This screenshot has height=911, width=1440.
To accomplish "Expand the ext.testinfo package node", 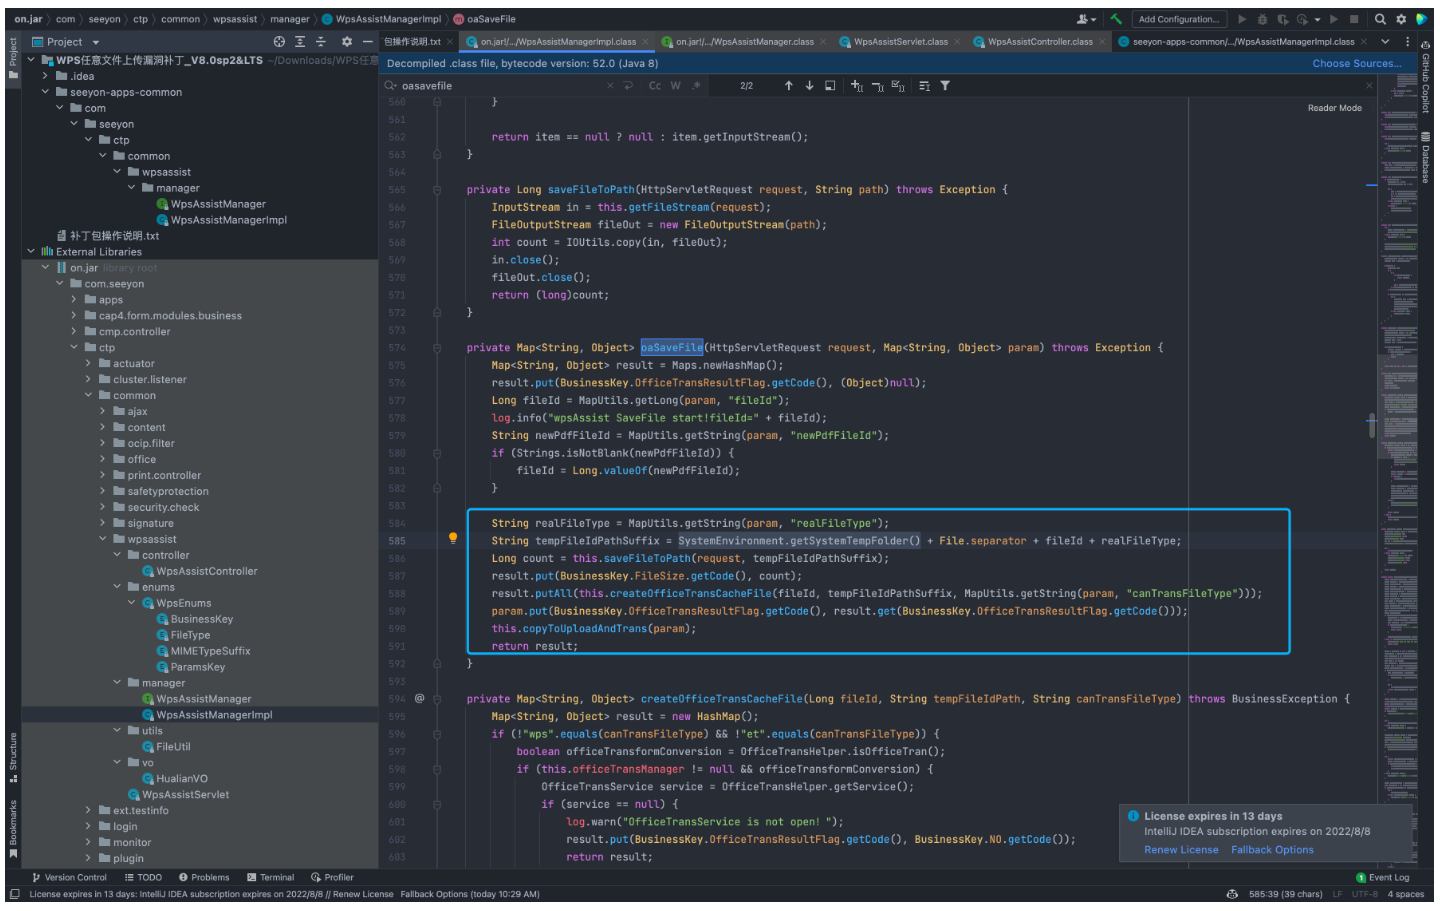I will 88,811.
